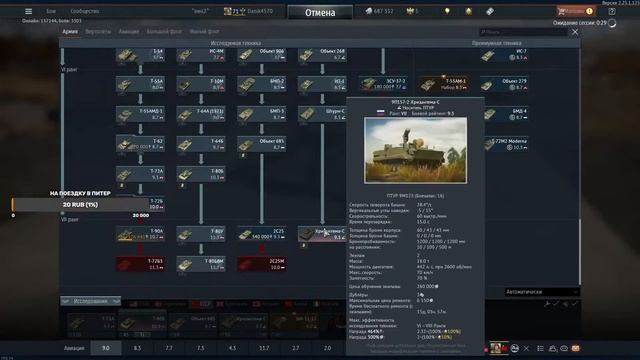Select the Объект 906 vehicle card
This screenshot has height=360, width=640.
pyautogui.click(x=262, y=55)
